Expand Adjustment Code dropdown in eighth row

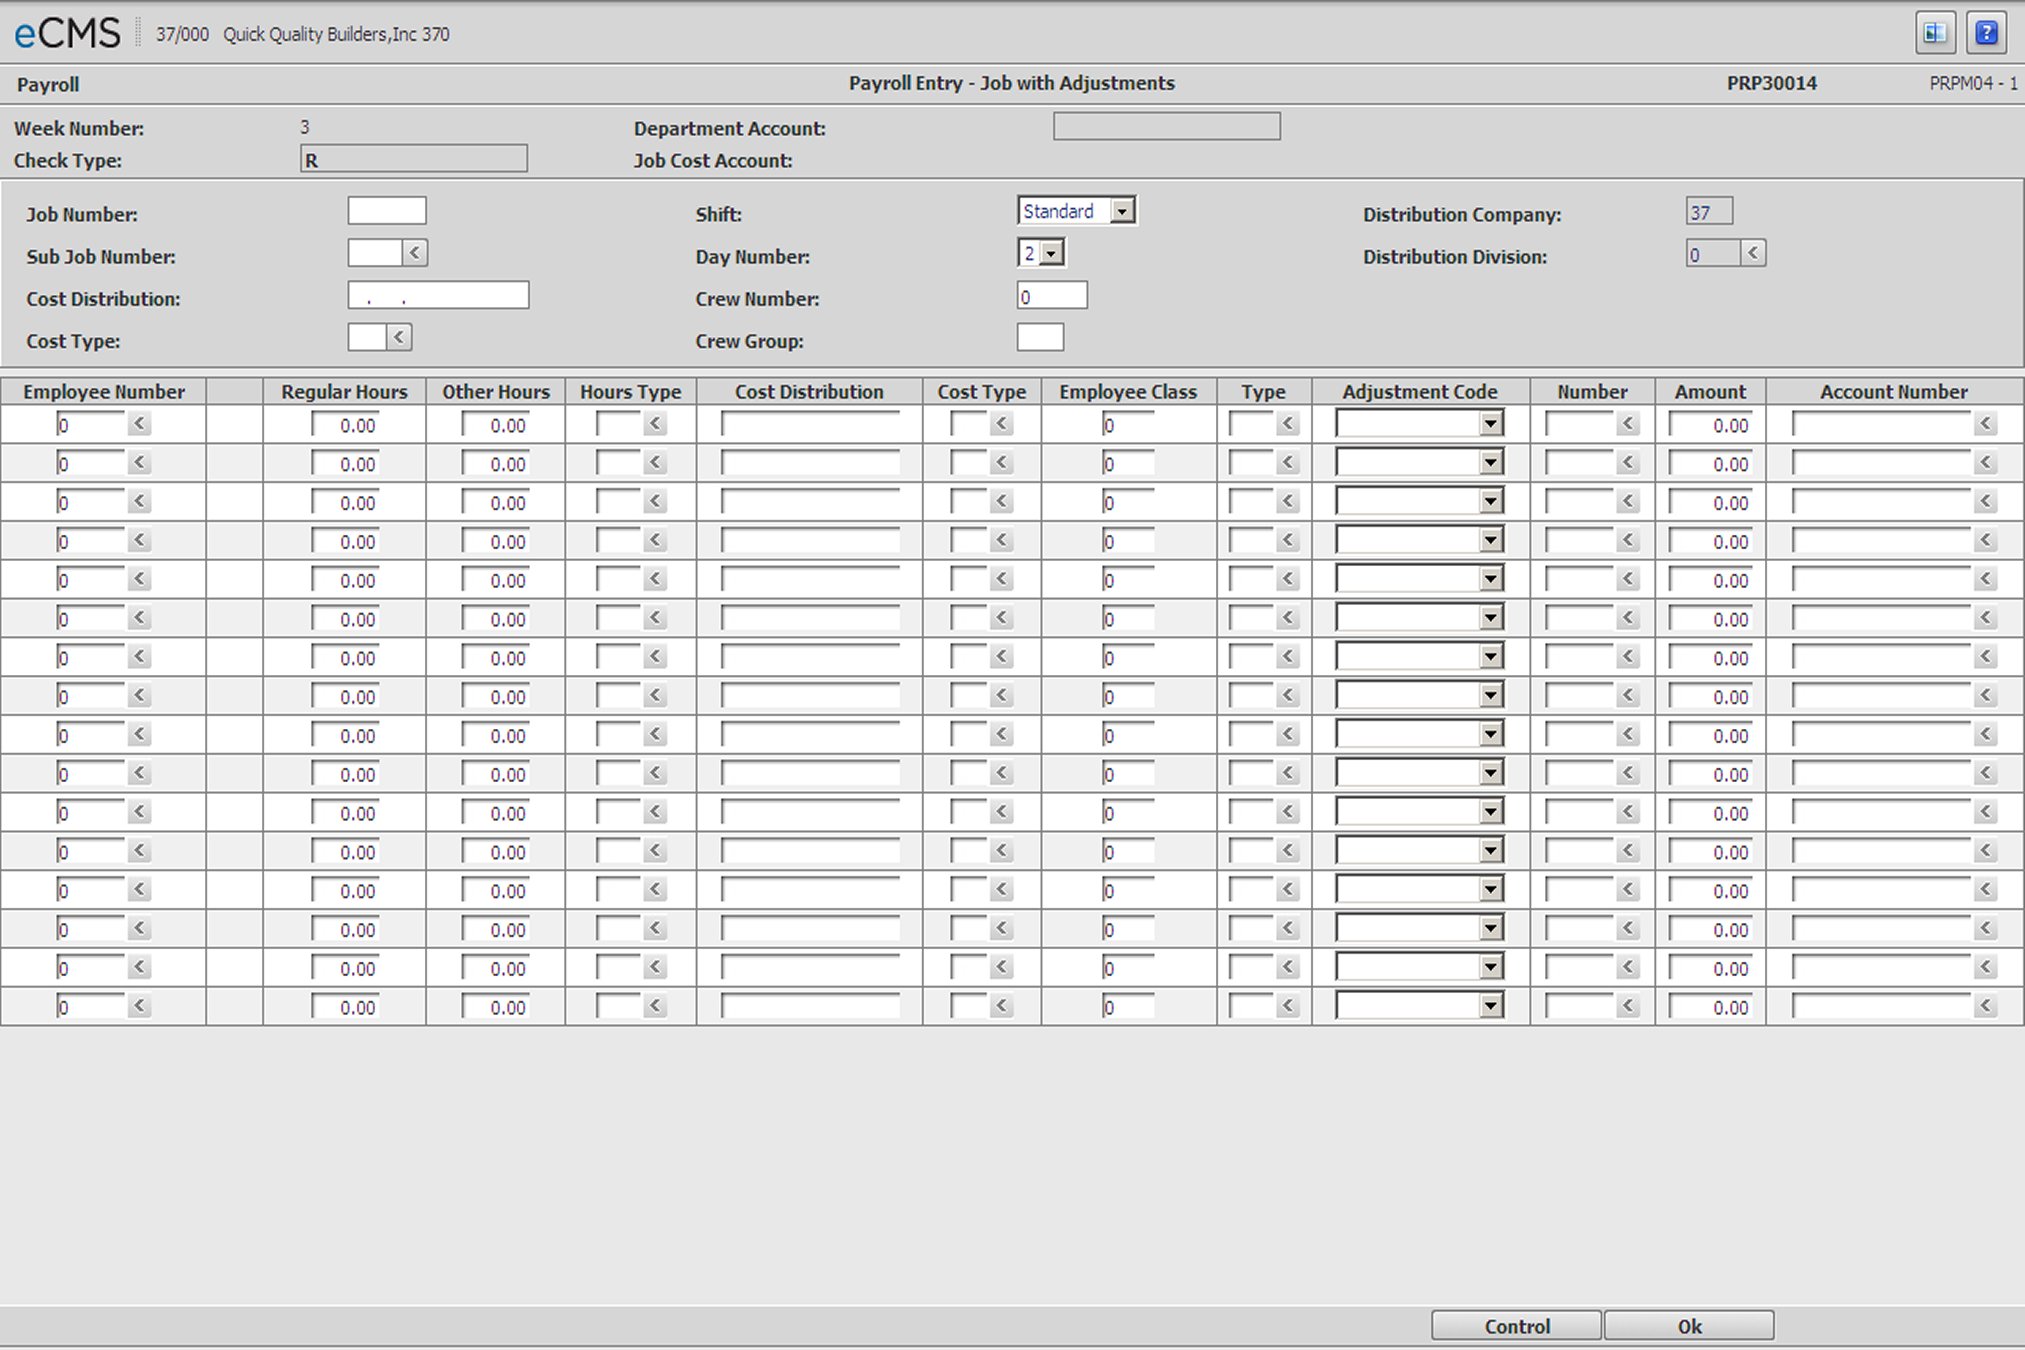[x=1490, y=696]
